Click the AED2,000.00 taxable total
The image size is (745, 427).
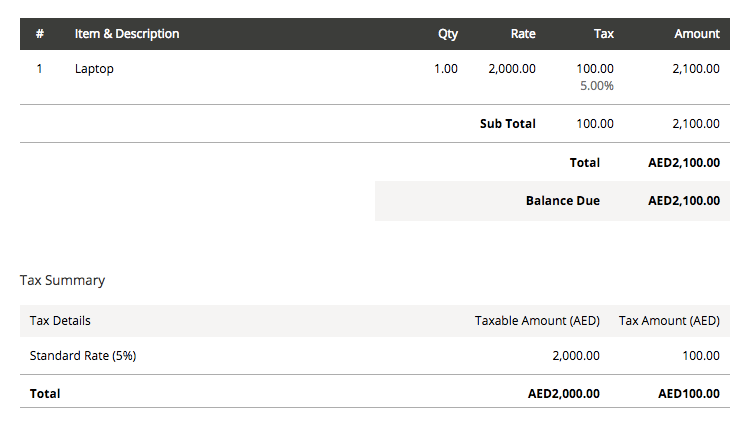pos(564,394)
